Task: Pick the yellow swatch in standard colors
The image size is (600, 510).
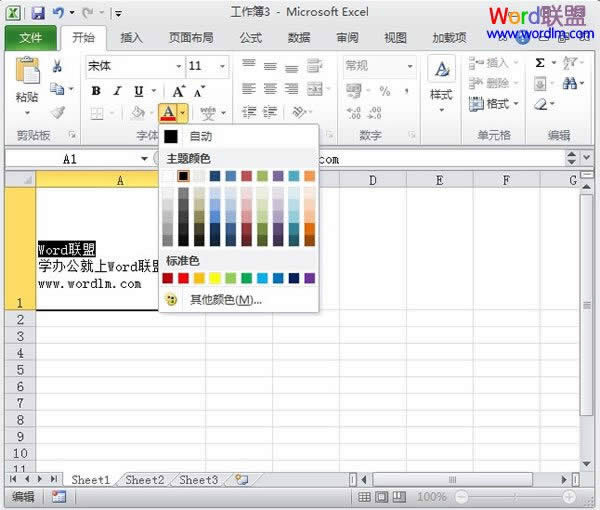Action: click(x=215, y=278)
